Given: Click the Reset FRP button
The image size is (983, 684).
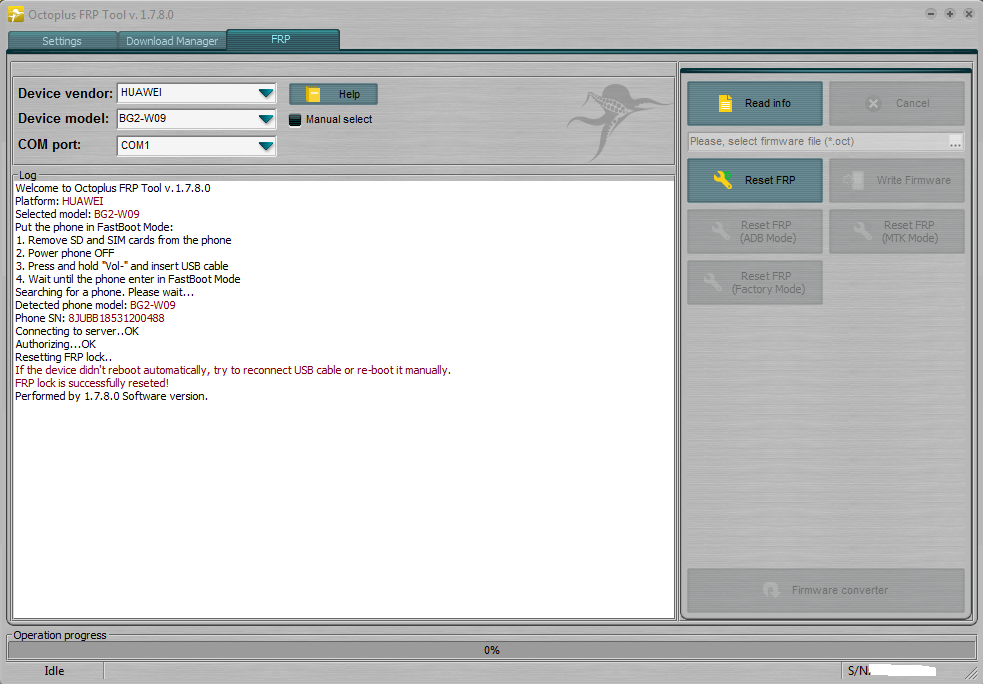Looking at the screenshot, I should (755, 180).
